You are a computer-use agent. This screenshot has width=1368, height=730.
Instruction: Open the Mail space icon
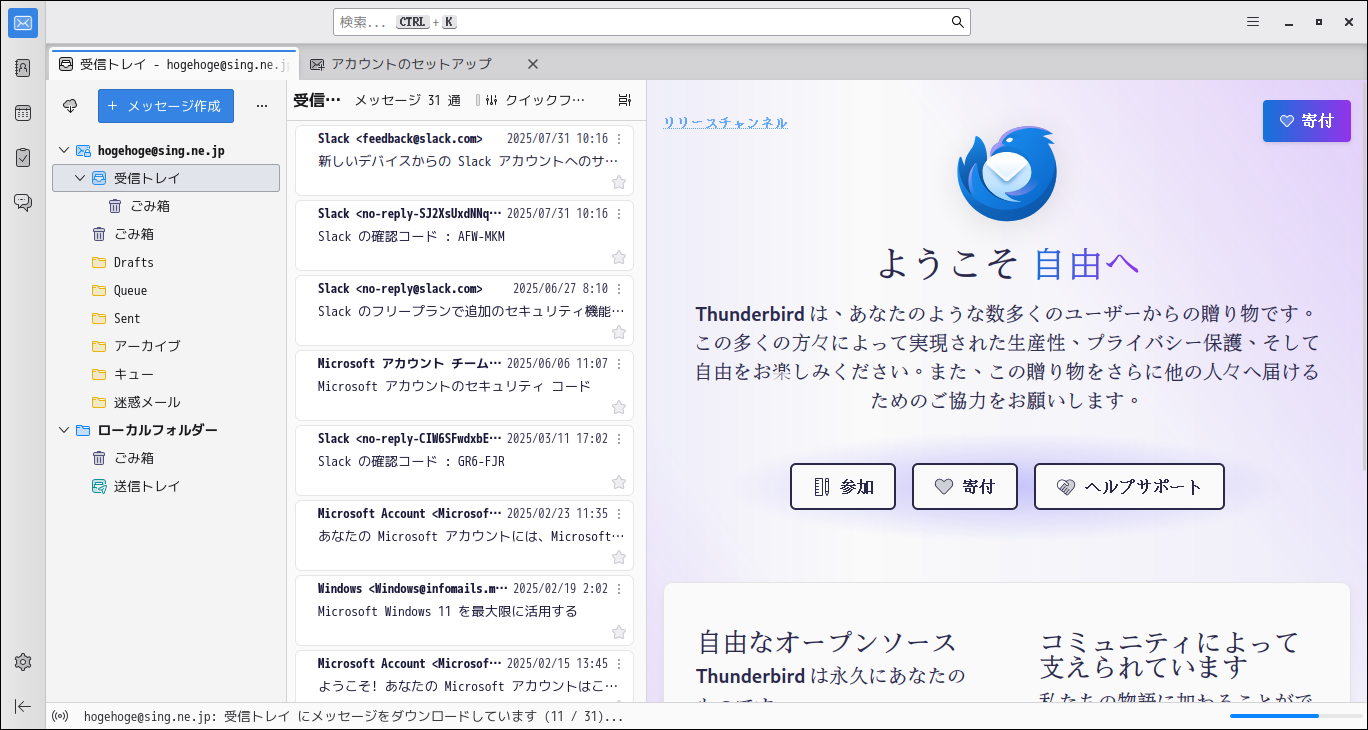coord(23,23)
